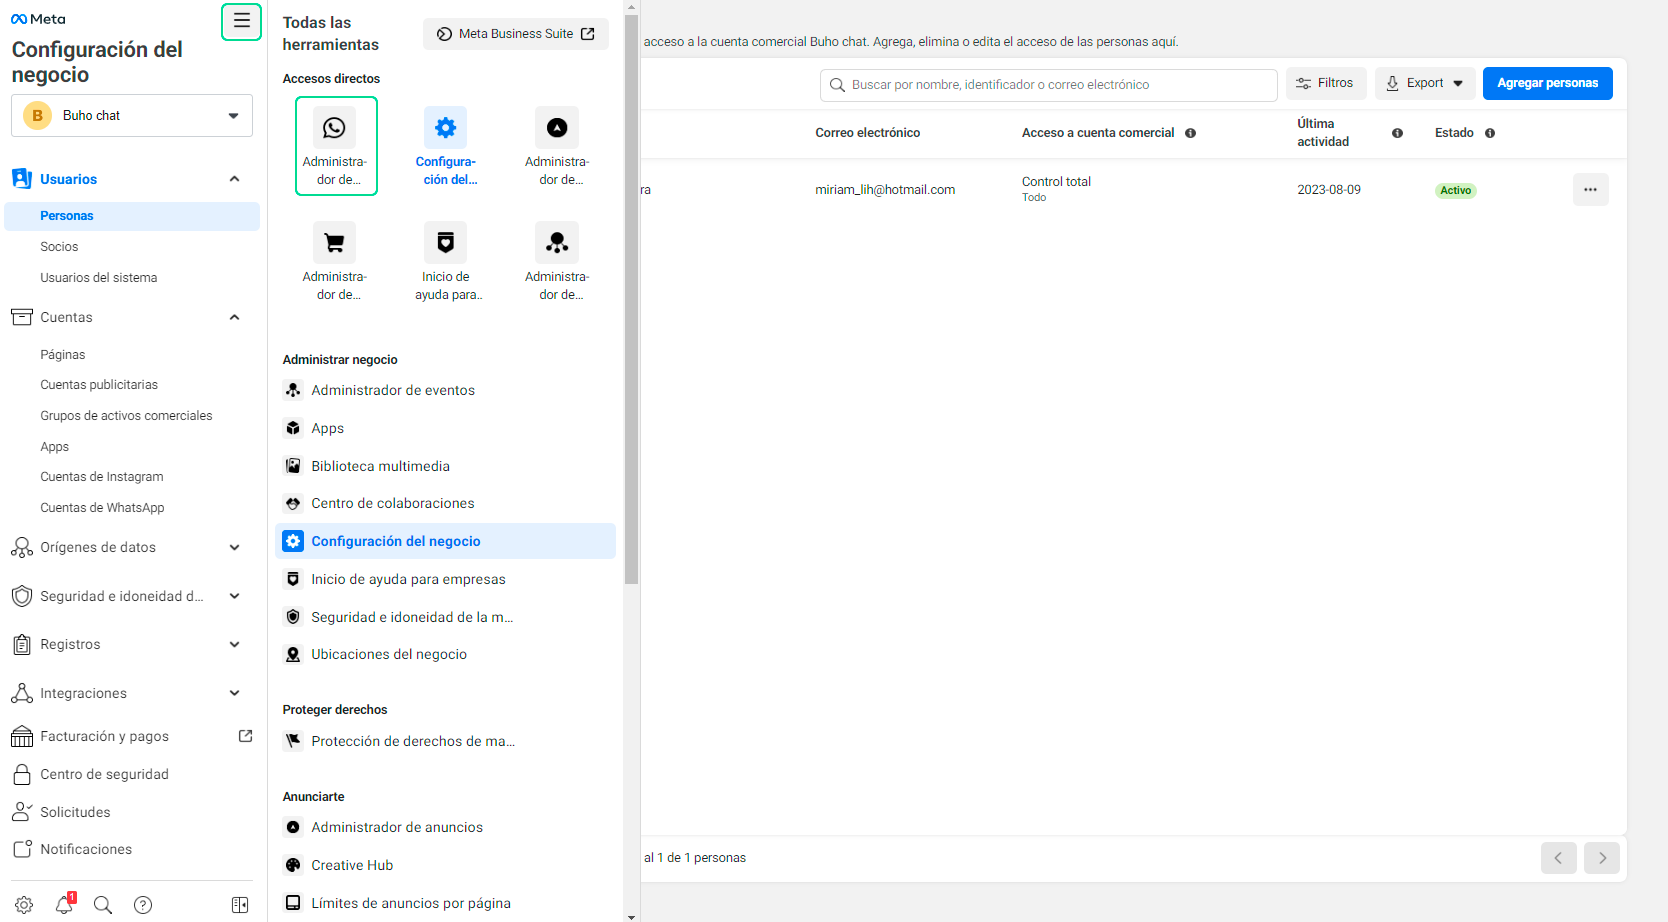1668x922 pixels.
Task: Open the shopping cart Administrador shortcut
Action: point(335,243)
